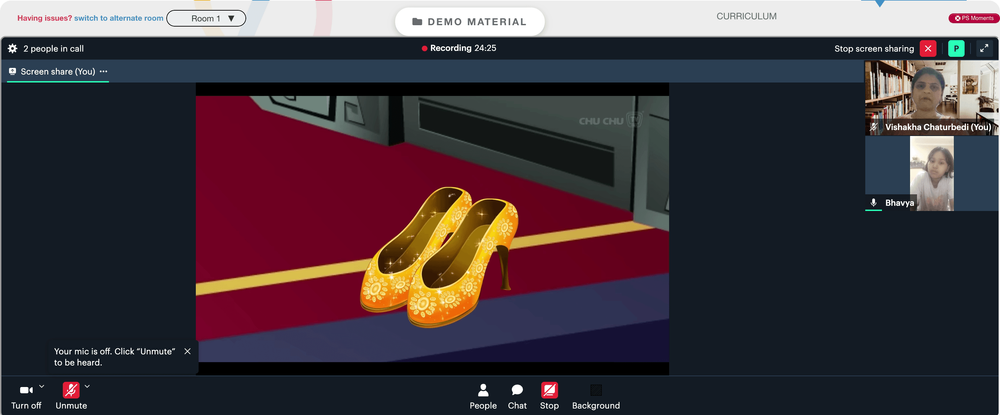Dismiss the mic is off notification
The image size is (1000, 415).
pos(188,351)
